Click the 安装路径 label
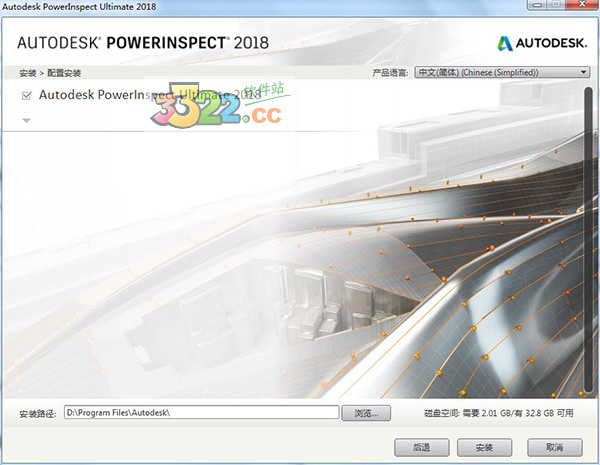Viewport: 600px width, 465px height. [38, 414]
